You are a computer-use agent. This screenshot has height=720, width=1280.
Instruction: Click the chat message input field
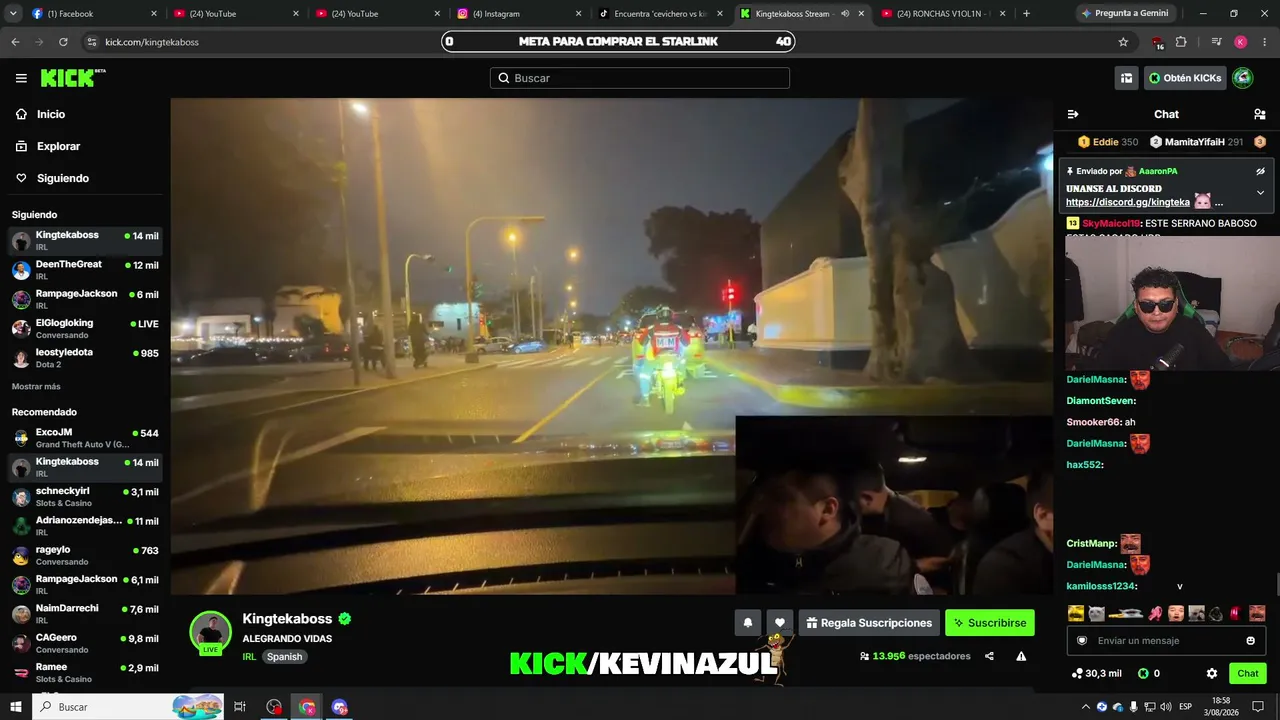1166,641
